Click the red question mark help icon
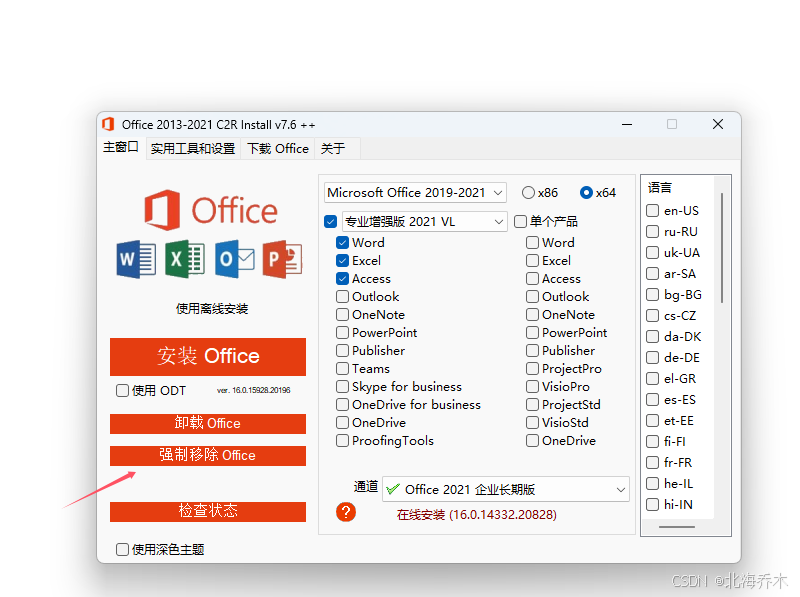The width and height of the screenshot is (800, 597). [x=345, y=512]
